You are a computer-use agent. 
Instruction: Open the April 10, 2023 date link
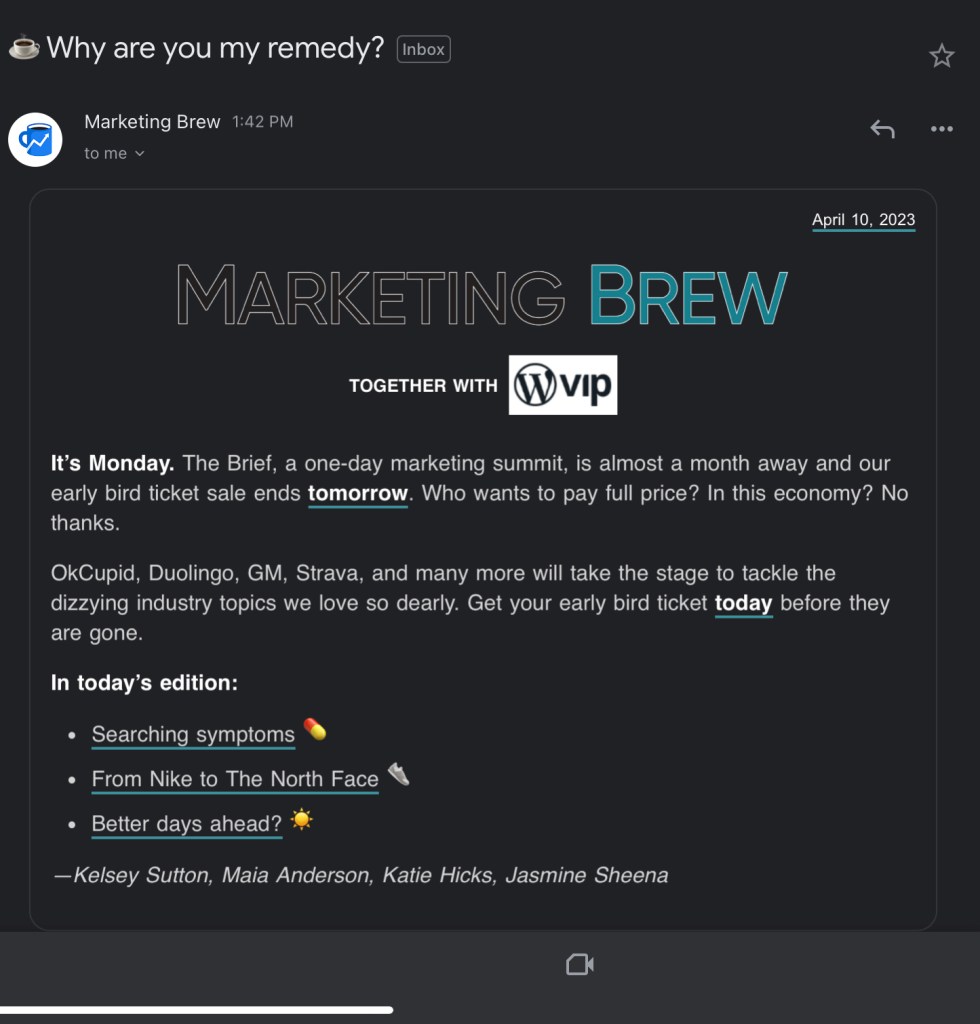click(x=863, y=220)
